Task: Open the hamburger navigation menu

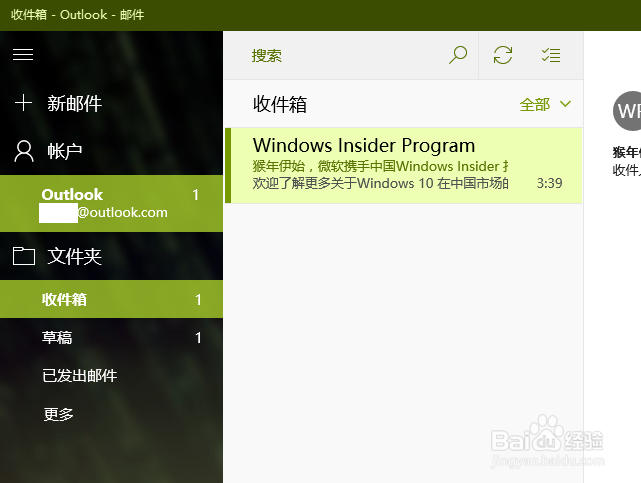Action: click(x=23, y=54)
